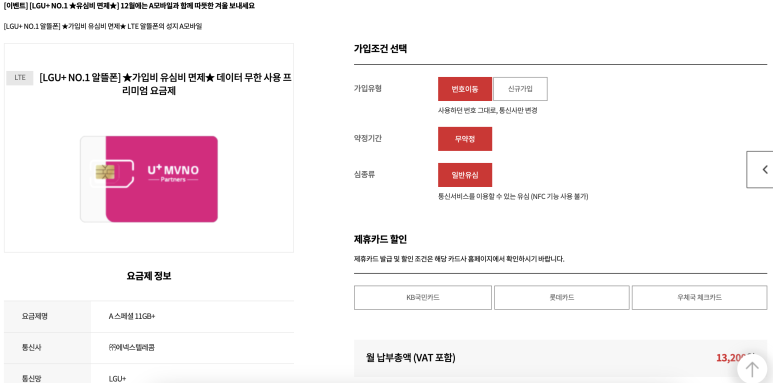Click the plan title heading with stars
This screenshot has height=383, width=773.
point(166,84)
